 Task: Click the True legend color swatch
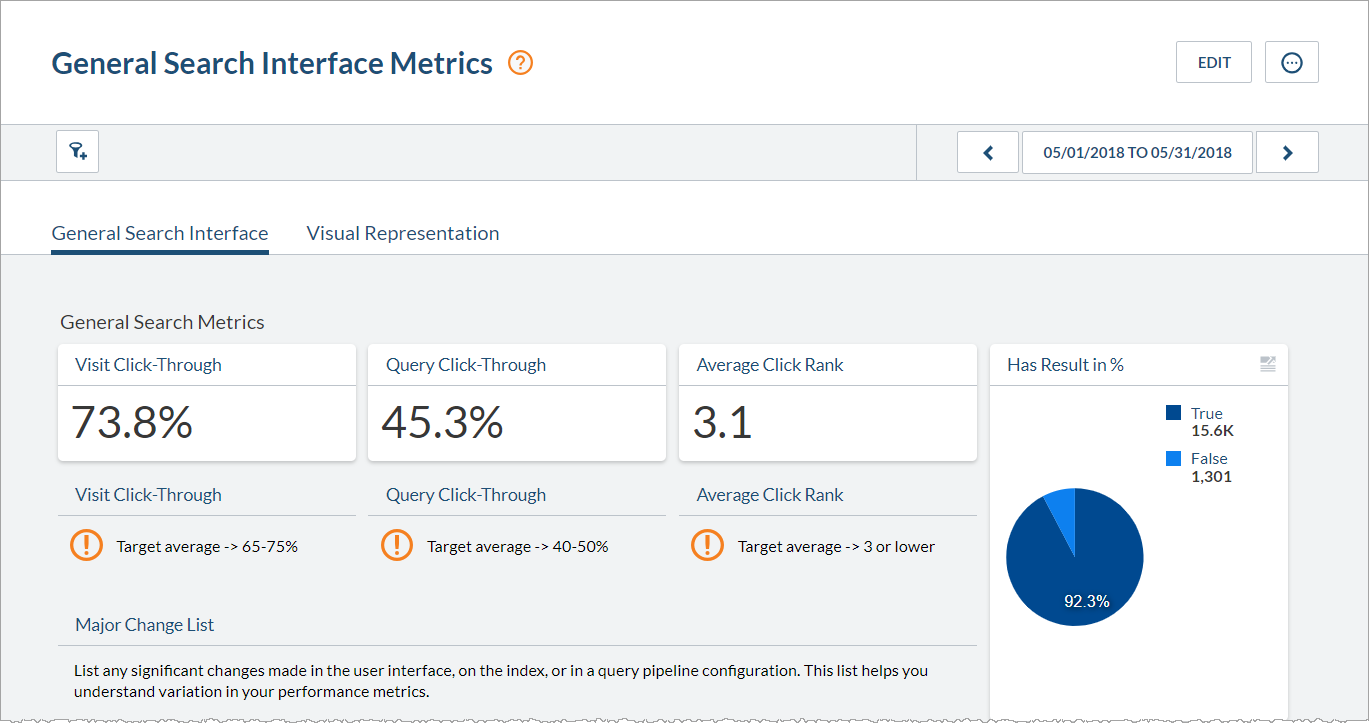(x=1174, y=413)
